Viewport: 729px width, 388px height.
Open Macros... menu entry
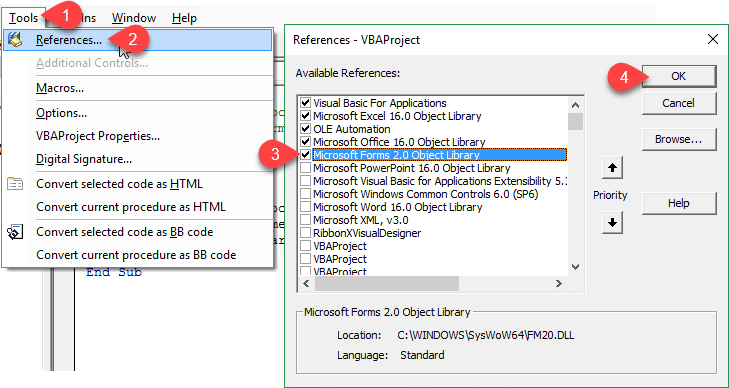60,88
